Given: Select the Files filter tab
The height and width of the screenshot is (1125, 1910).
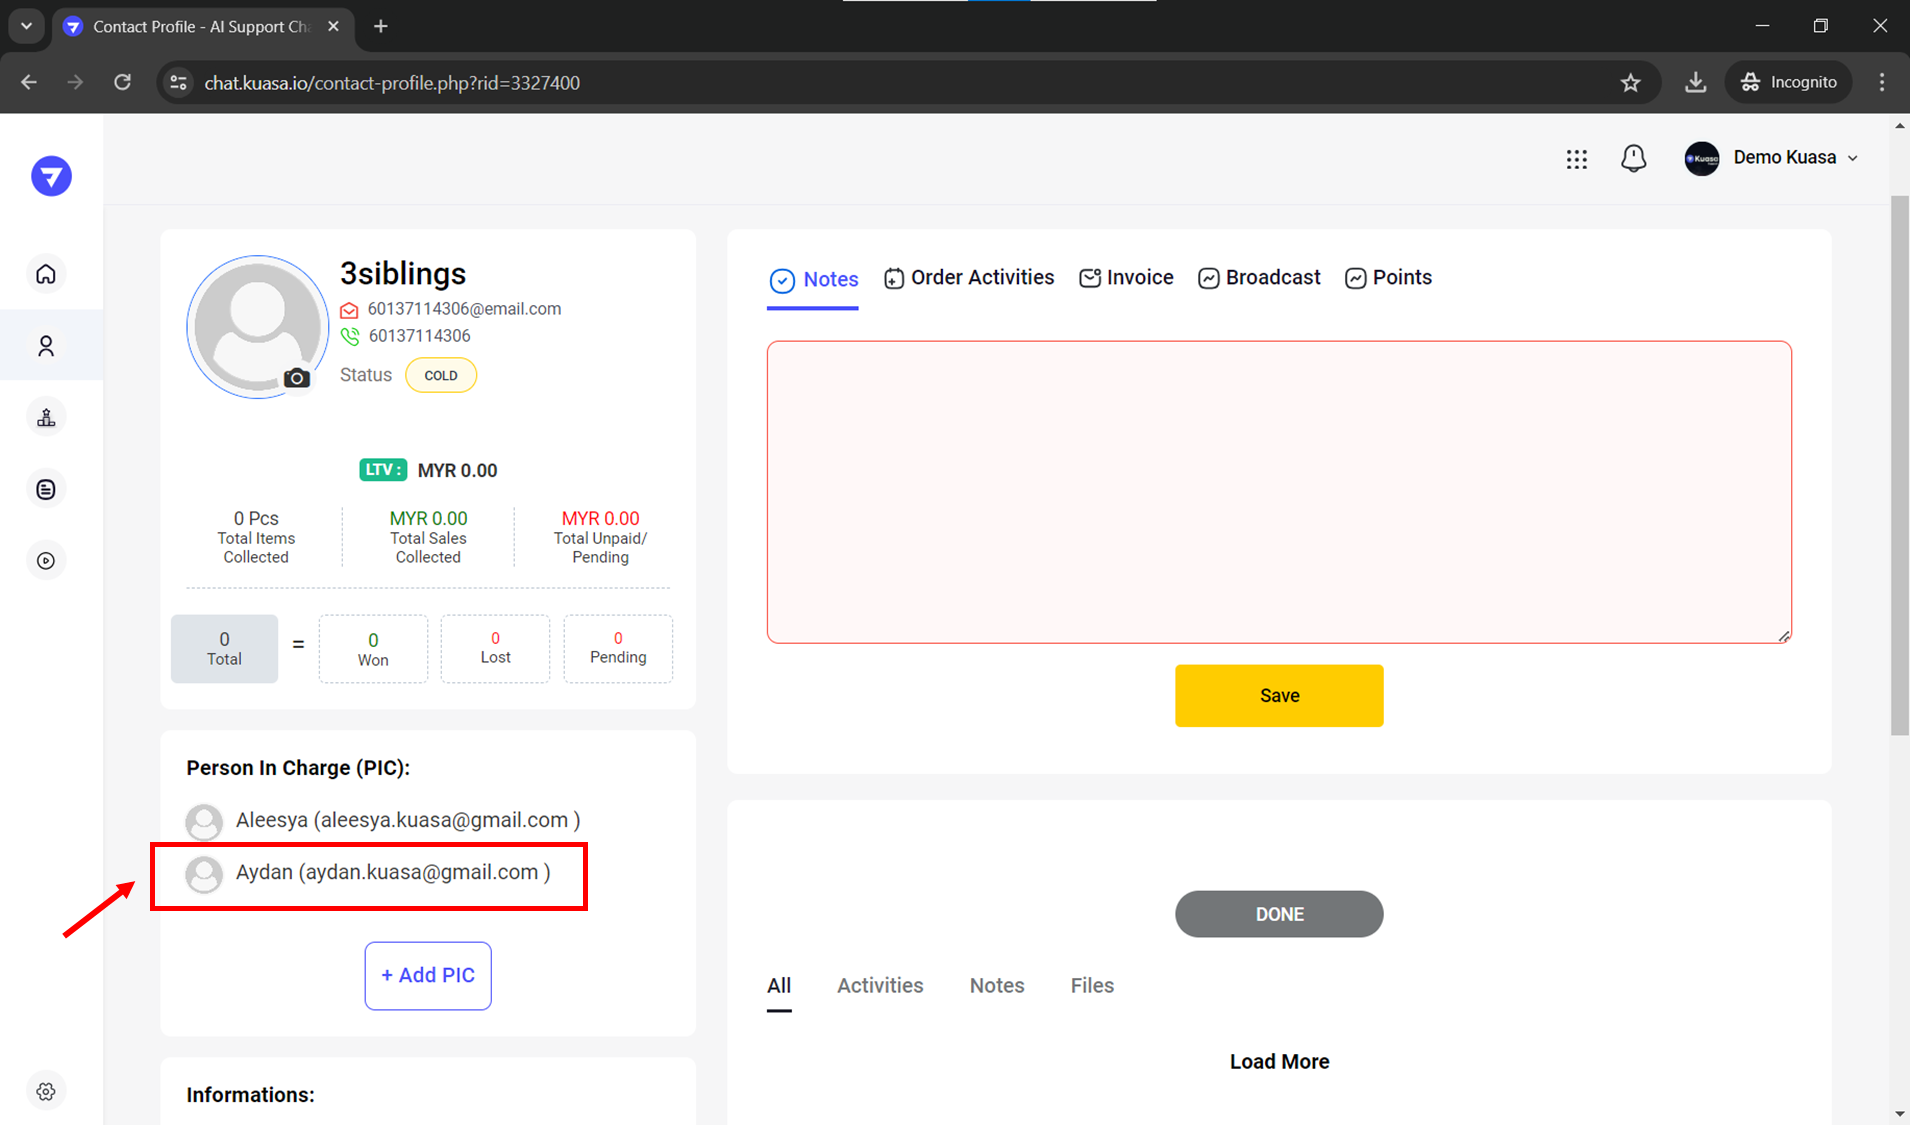Looking at the screenshot, I should [1091, 985].
